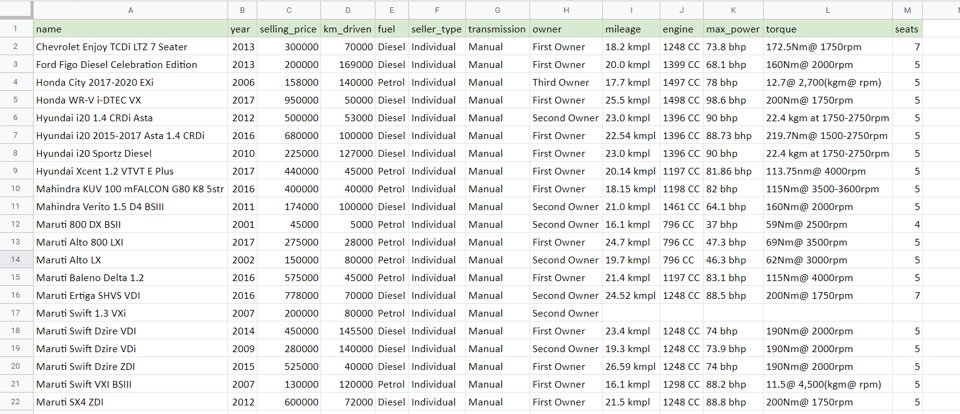
Task: Select column G header
Action: pyautogui.click(x=498, y=10)
